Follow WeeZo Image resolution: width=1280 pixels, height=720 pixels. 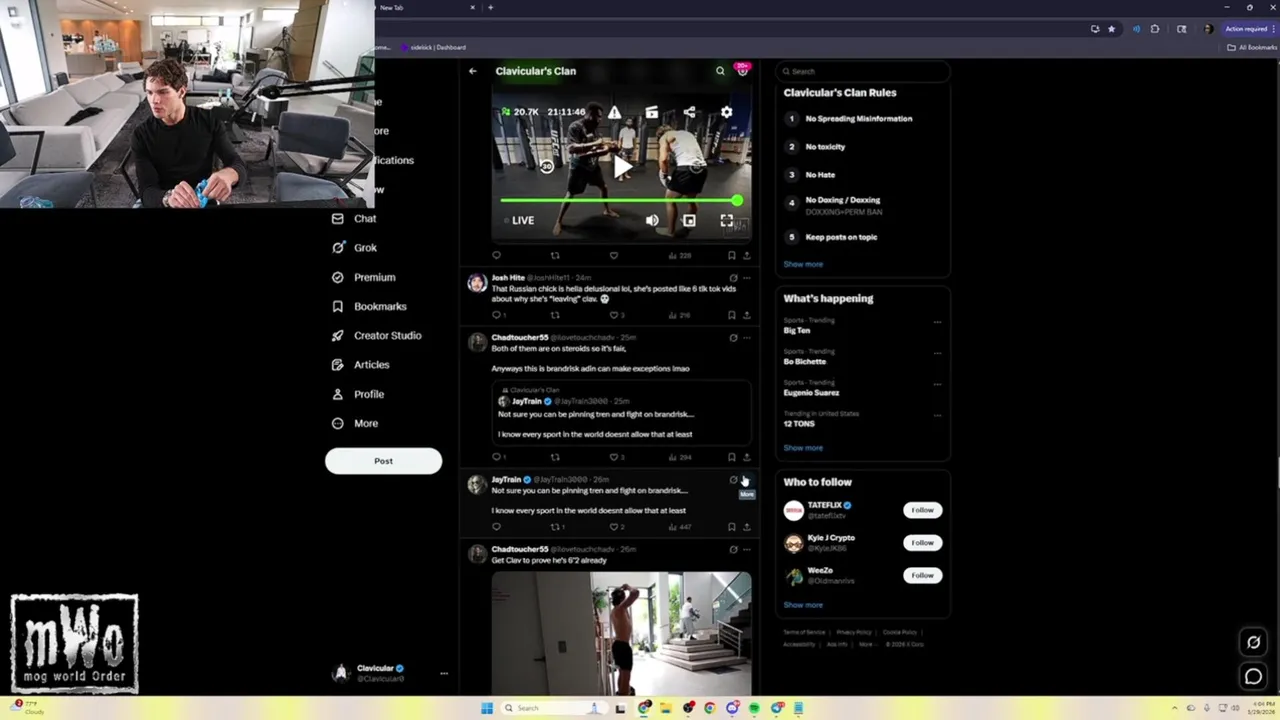coord(922,575)
